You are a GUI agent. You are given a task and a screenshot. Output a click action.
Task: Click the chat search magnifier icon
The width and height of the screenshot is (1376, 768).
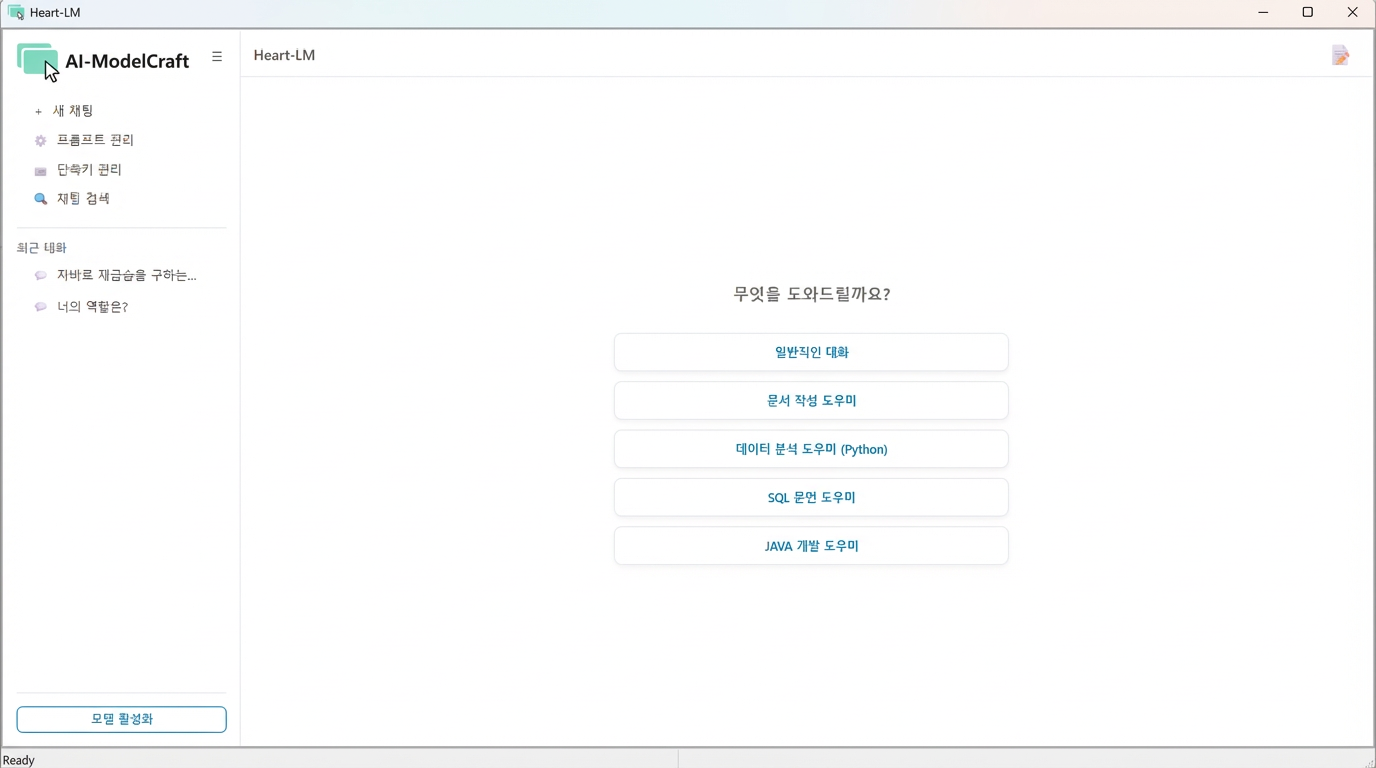(x=40, y=199)
